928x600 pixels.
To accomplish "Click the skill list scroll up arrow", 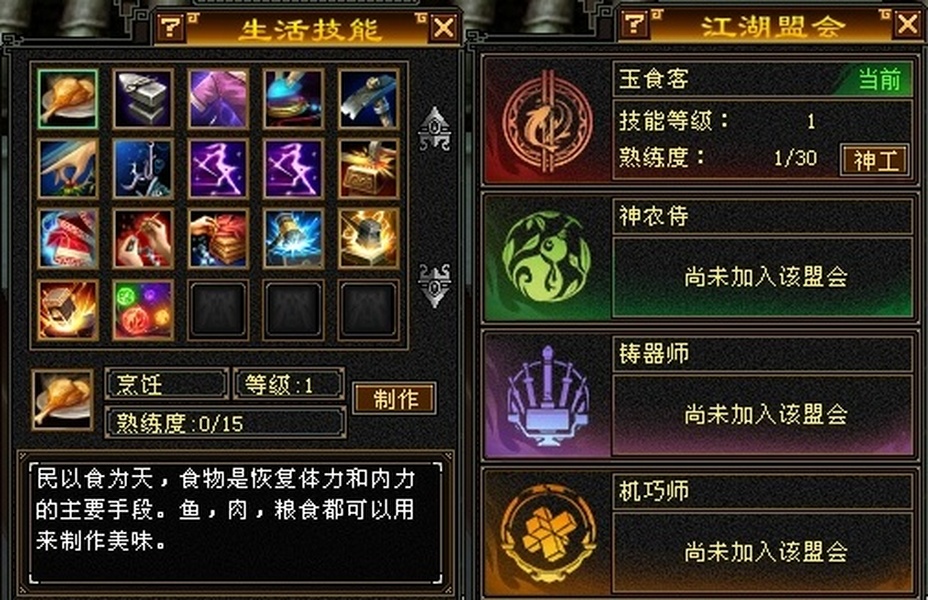I will click(434, 128).
